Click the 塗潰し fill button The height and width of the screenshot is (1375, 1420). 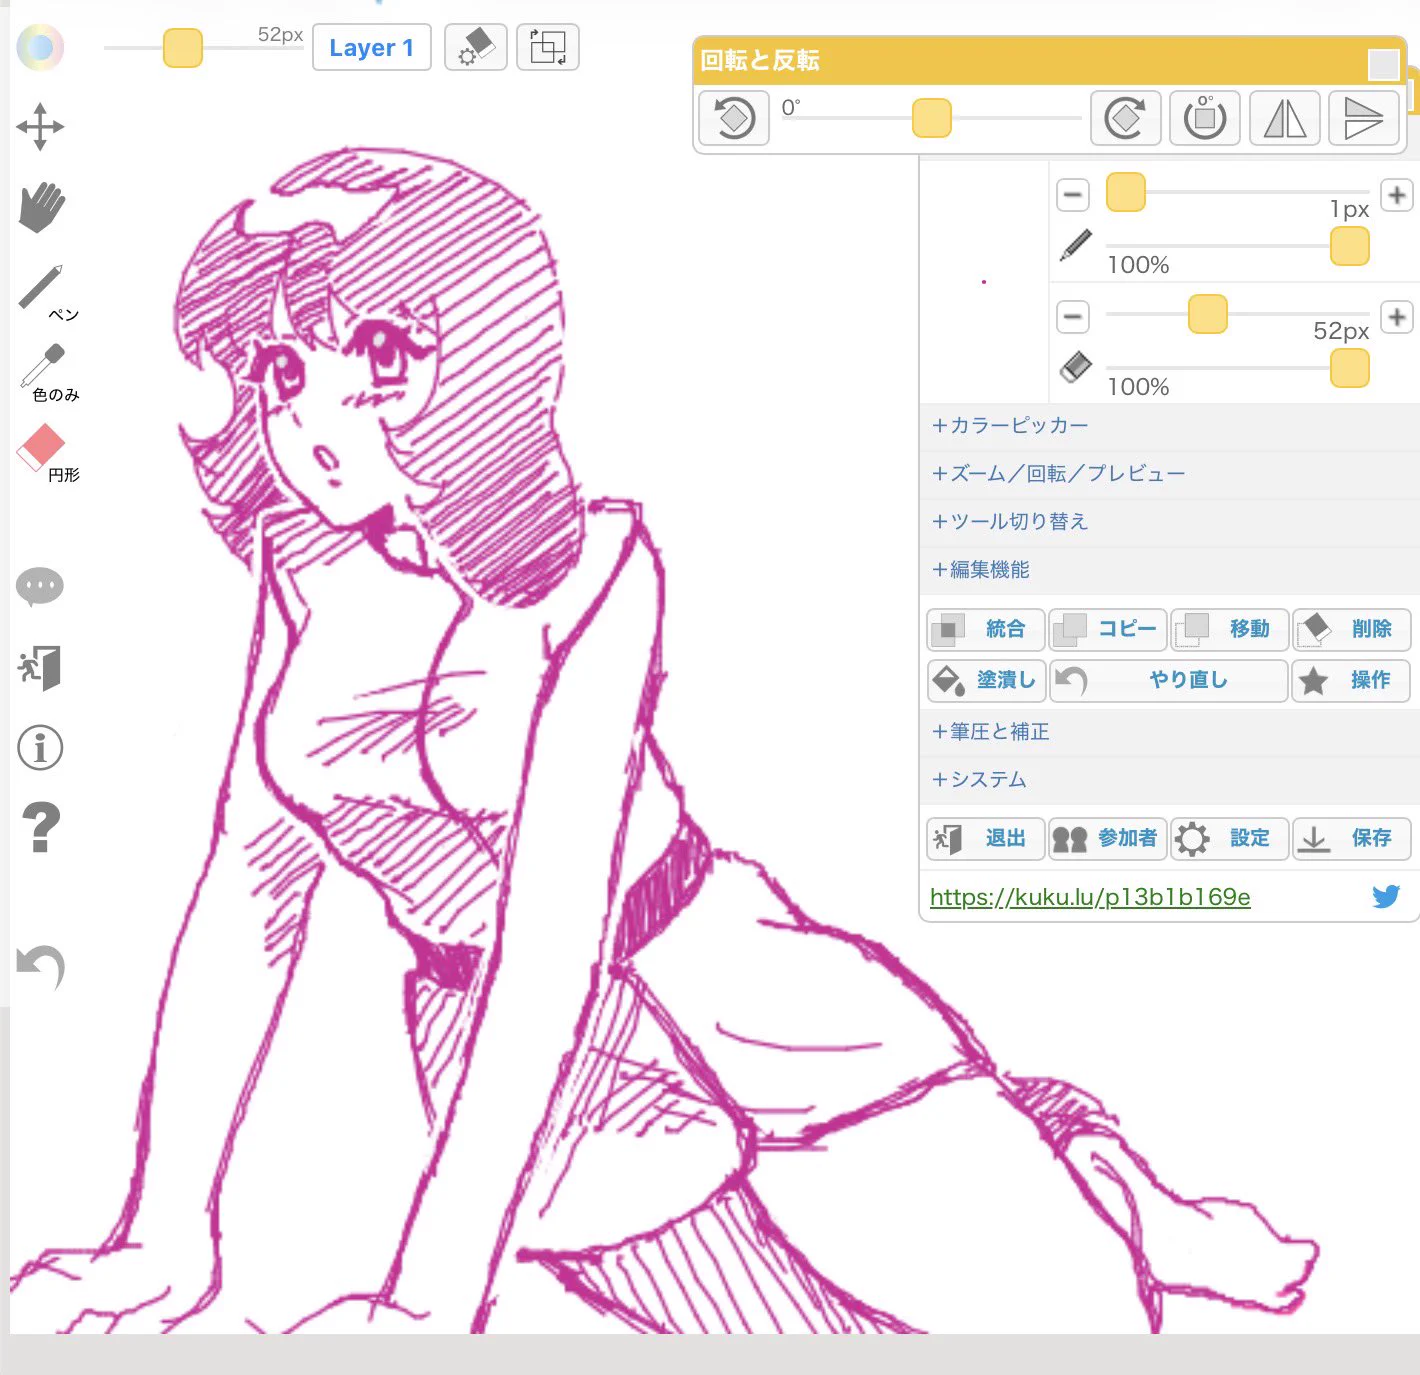tap(986, 680)
